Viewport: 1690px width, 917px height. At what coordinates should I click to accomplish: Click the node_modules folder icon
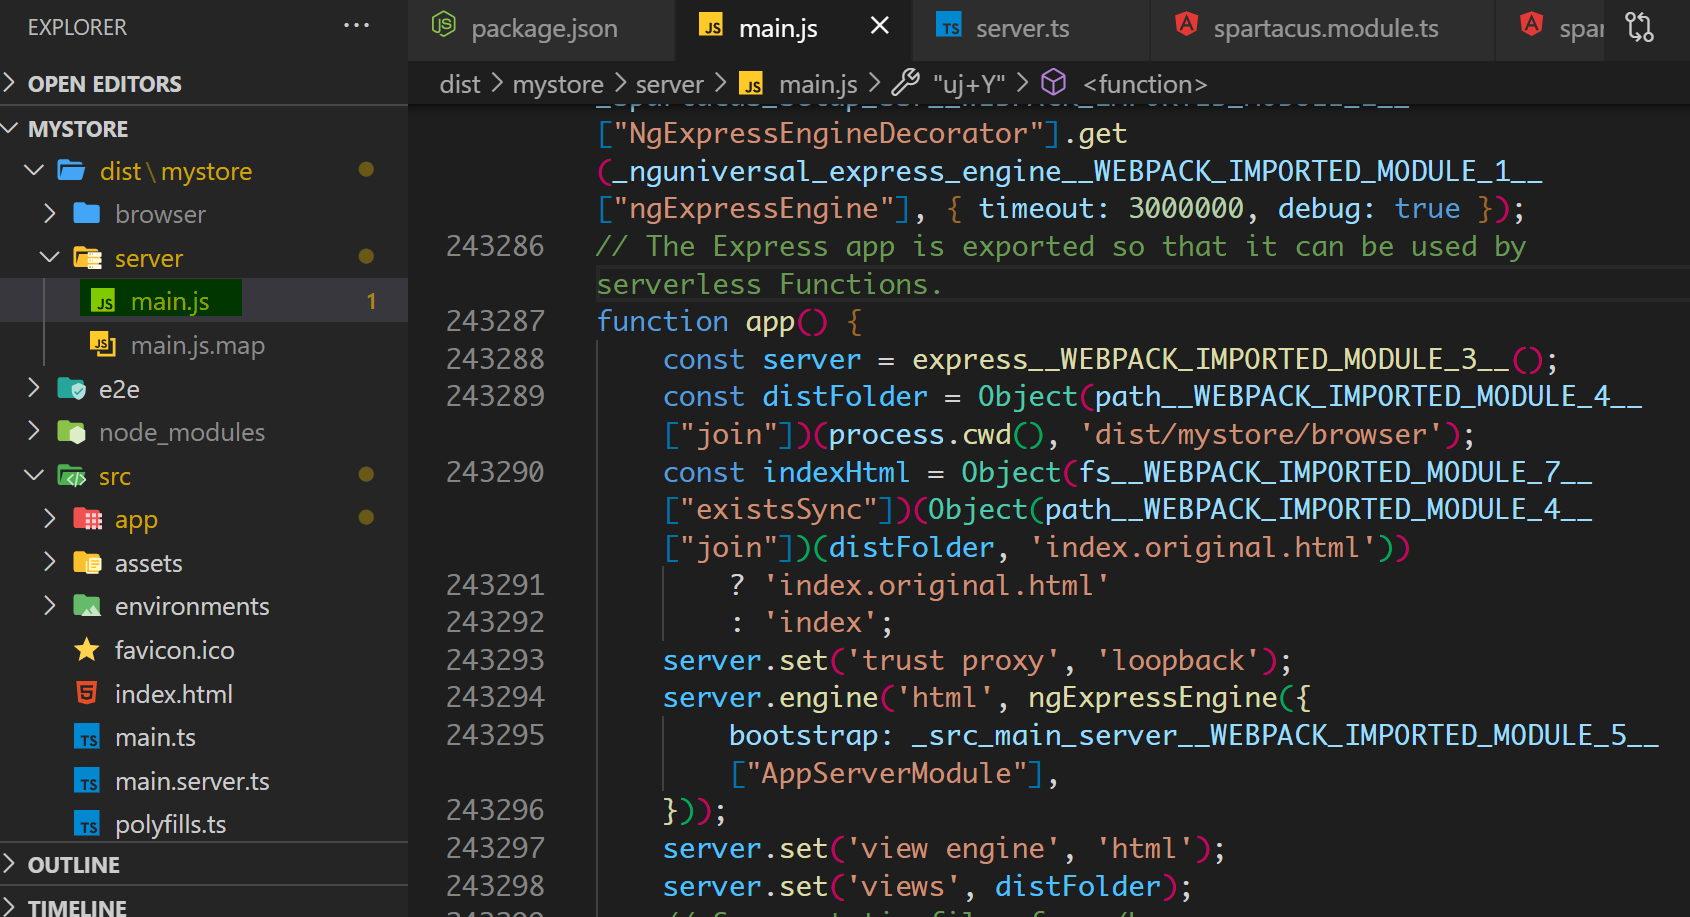(71, 432)
